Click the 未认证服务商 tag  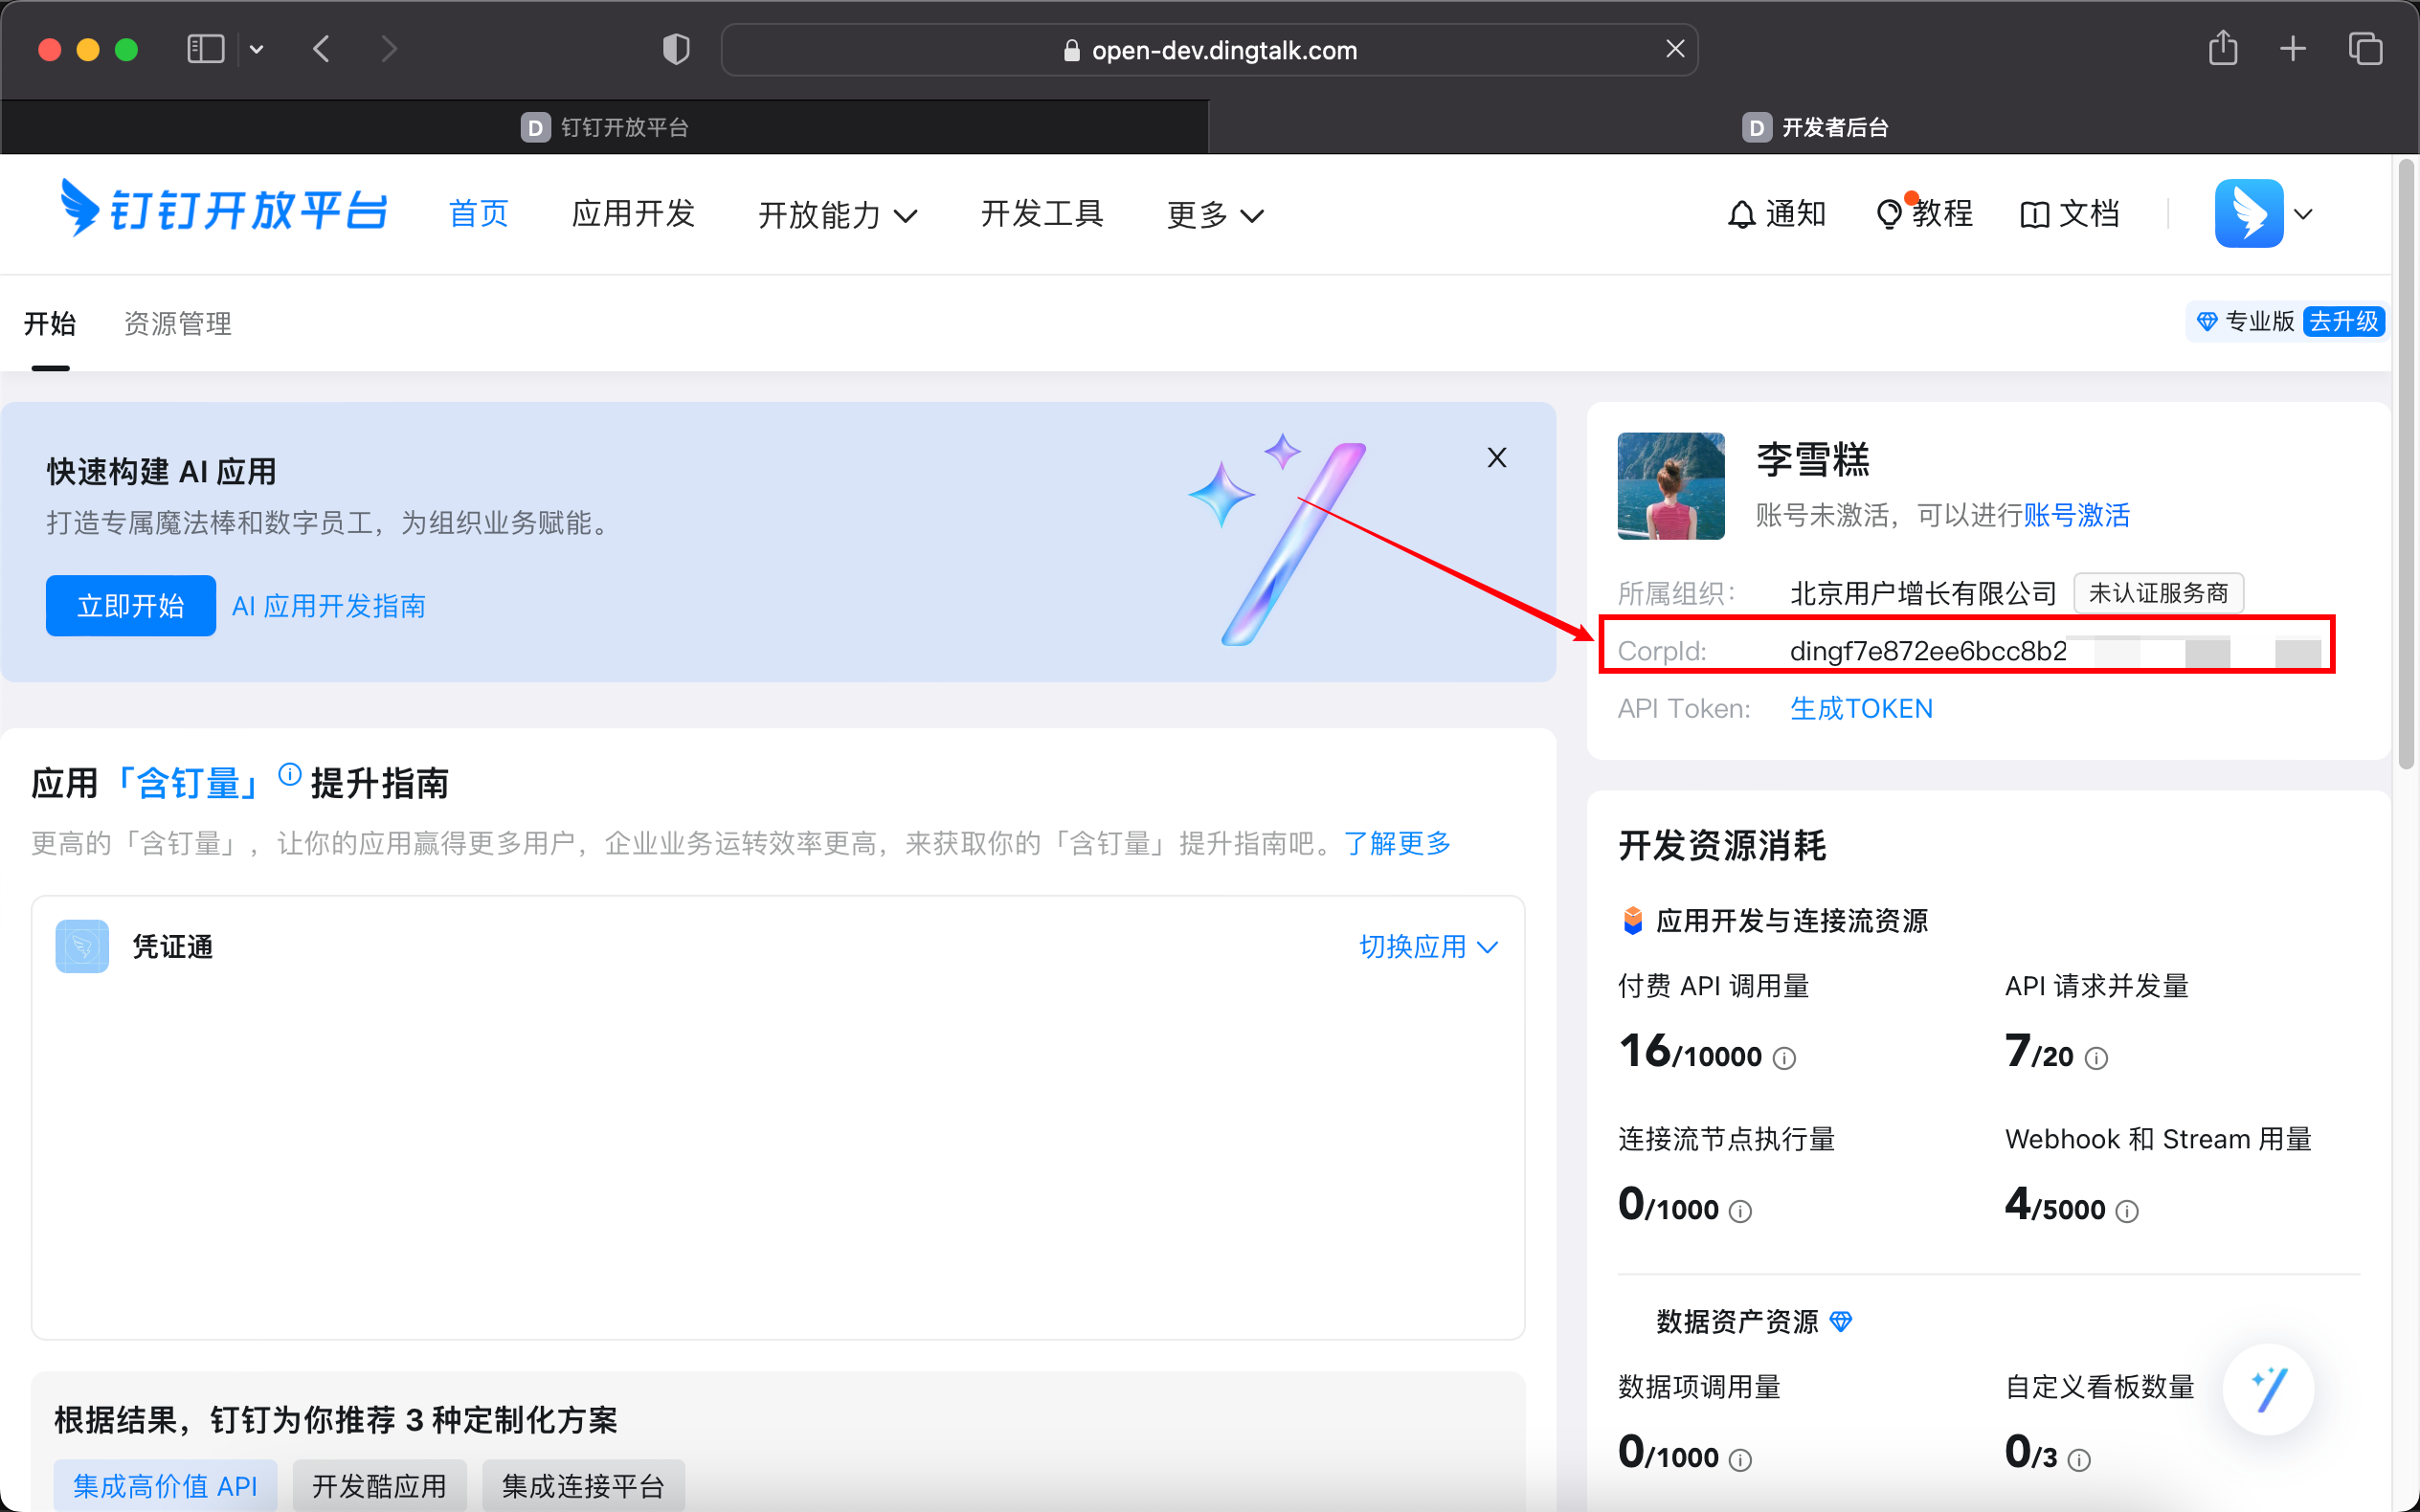(2159, 593)
